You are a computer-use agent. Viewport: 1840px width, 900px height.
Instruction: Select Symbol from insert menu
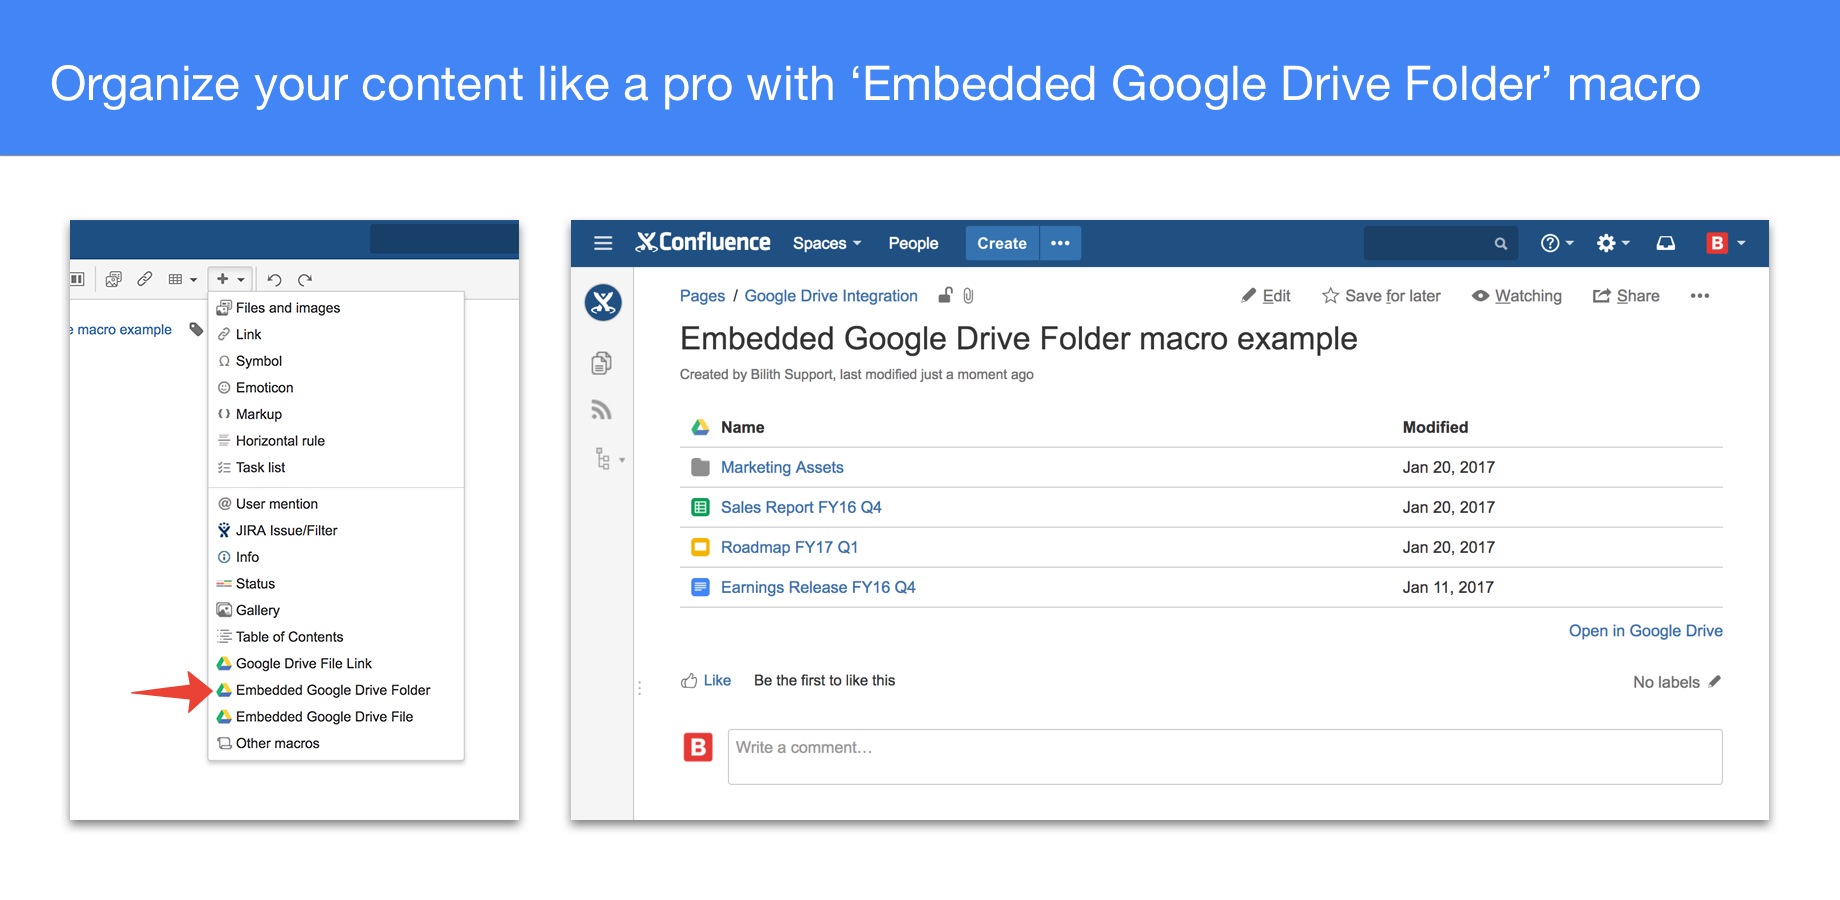(x=336, y=361)
